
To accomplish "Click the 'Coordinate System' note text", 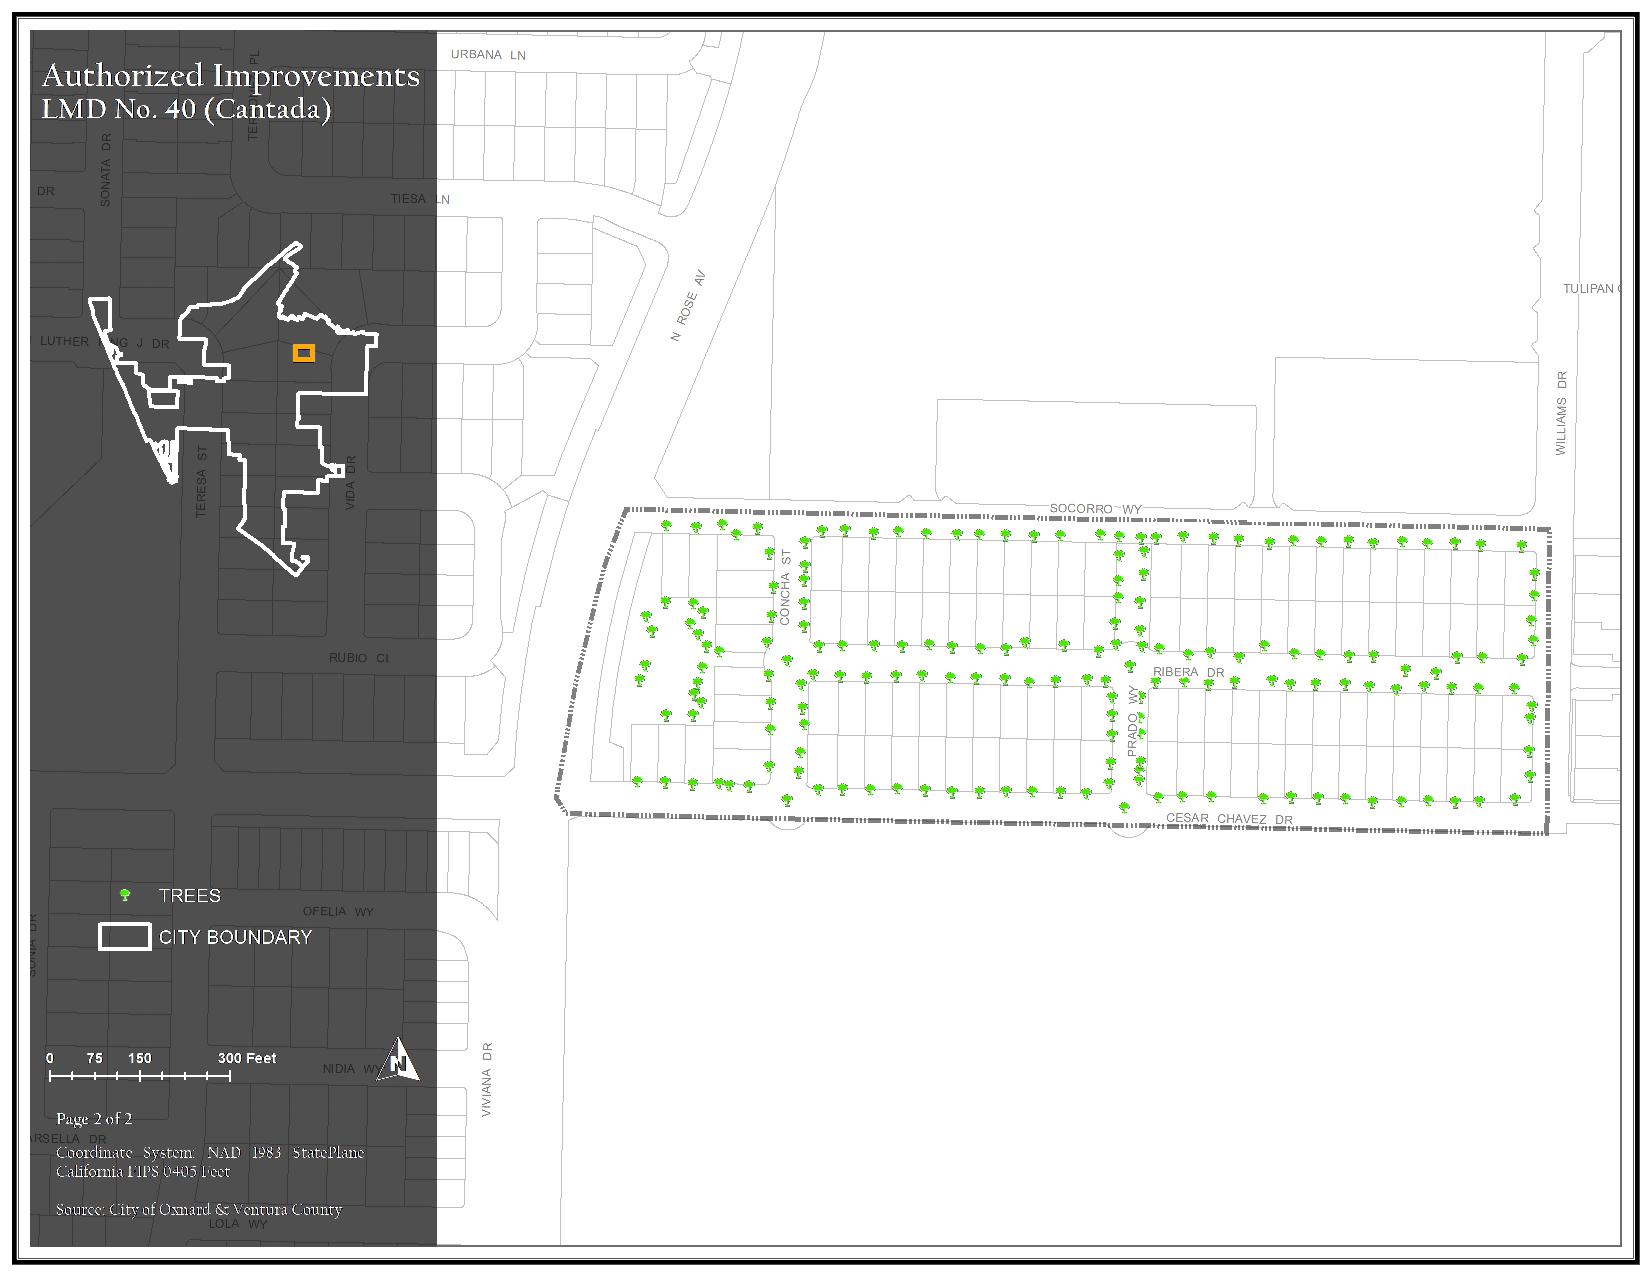I will point(210,1162).
